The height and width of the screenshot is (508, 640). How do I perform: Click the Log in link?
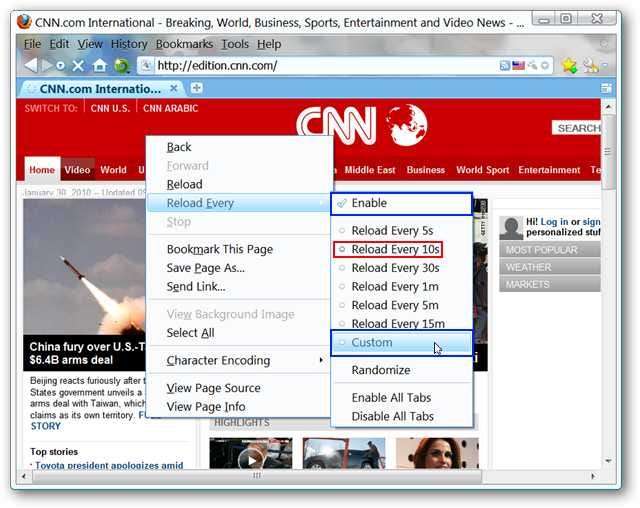coord(554,222)
